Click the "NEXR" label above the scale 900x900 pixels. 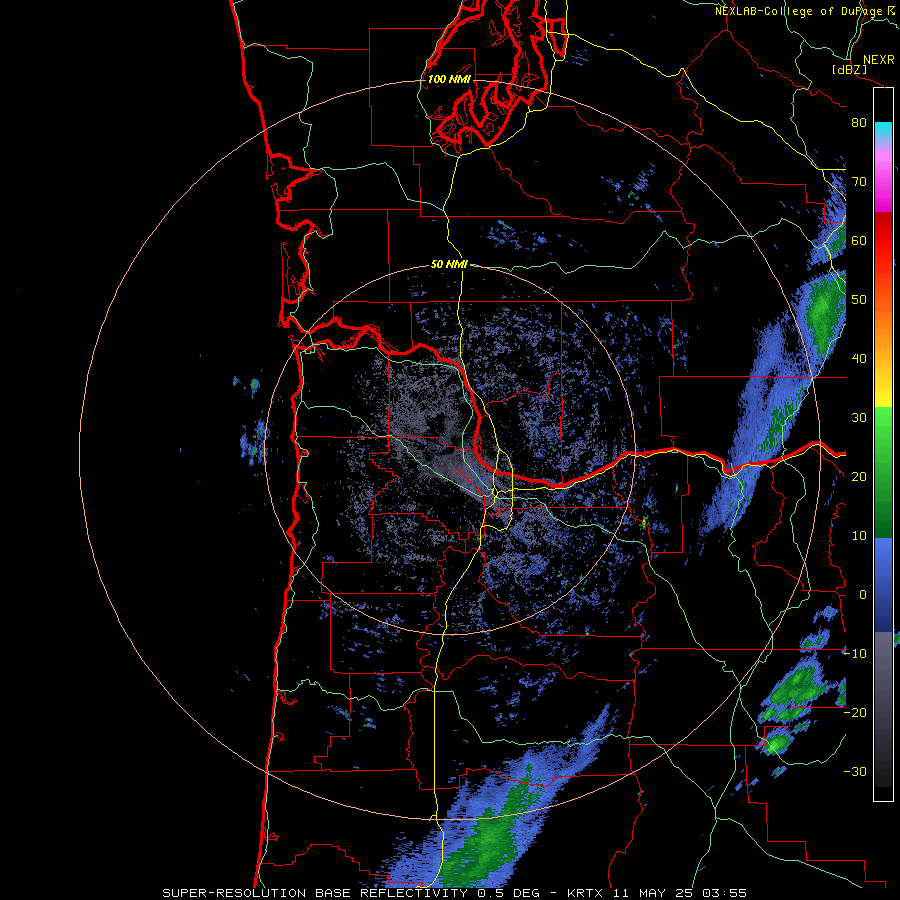(x=879, y=60)
